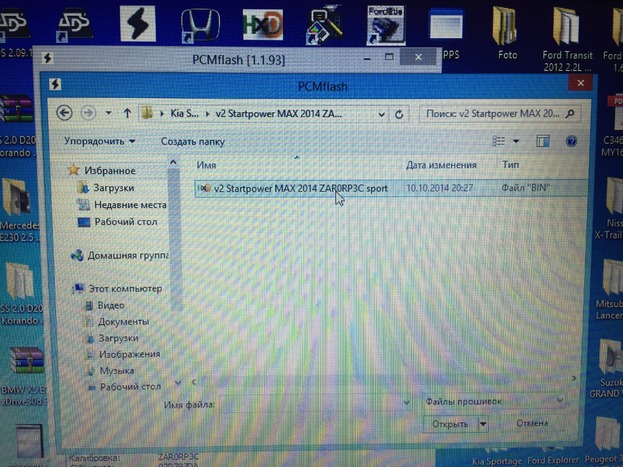Sort by the Имя column header

pos(207,164)
